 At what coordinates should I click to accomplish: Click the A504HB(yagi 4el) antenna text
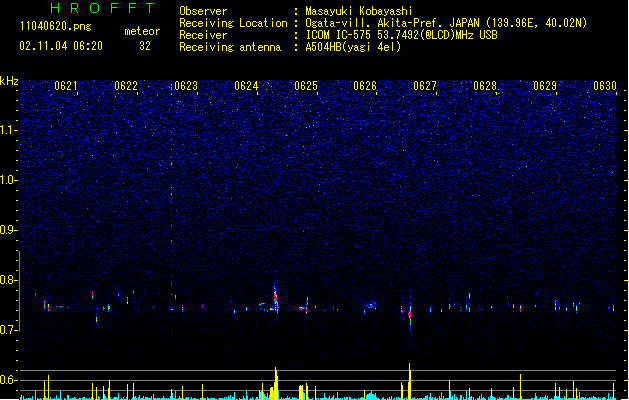[x=353, y=47]
